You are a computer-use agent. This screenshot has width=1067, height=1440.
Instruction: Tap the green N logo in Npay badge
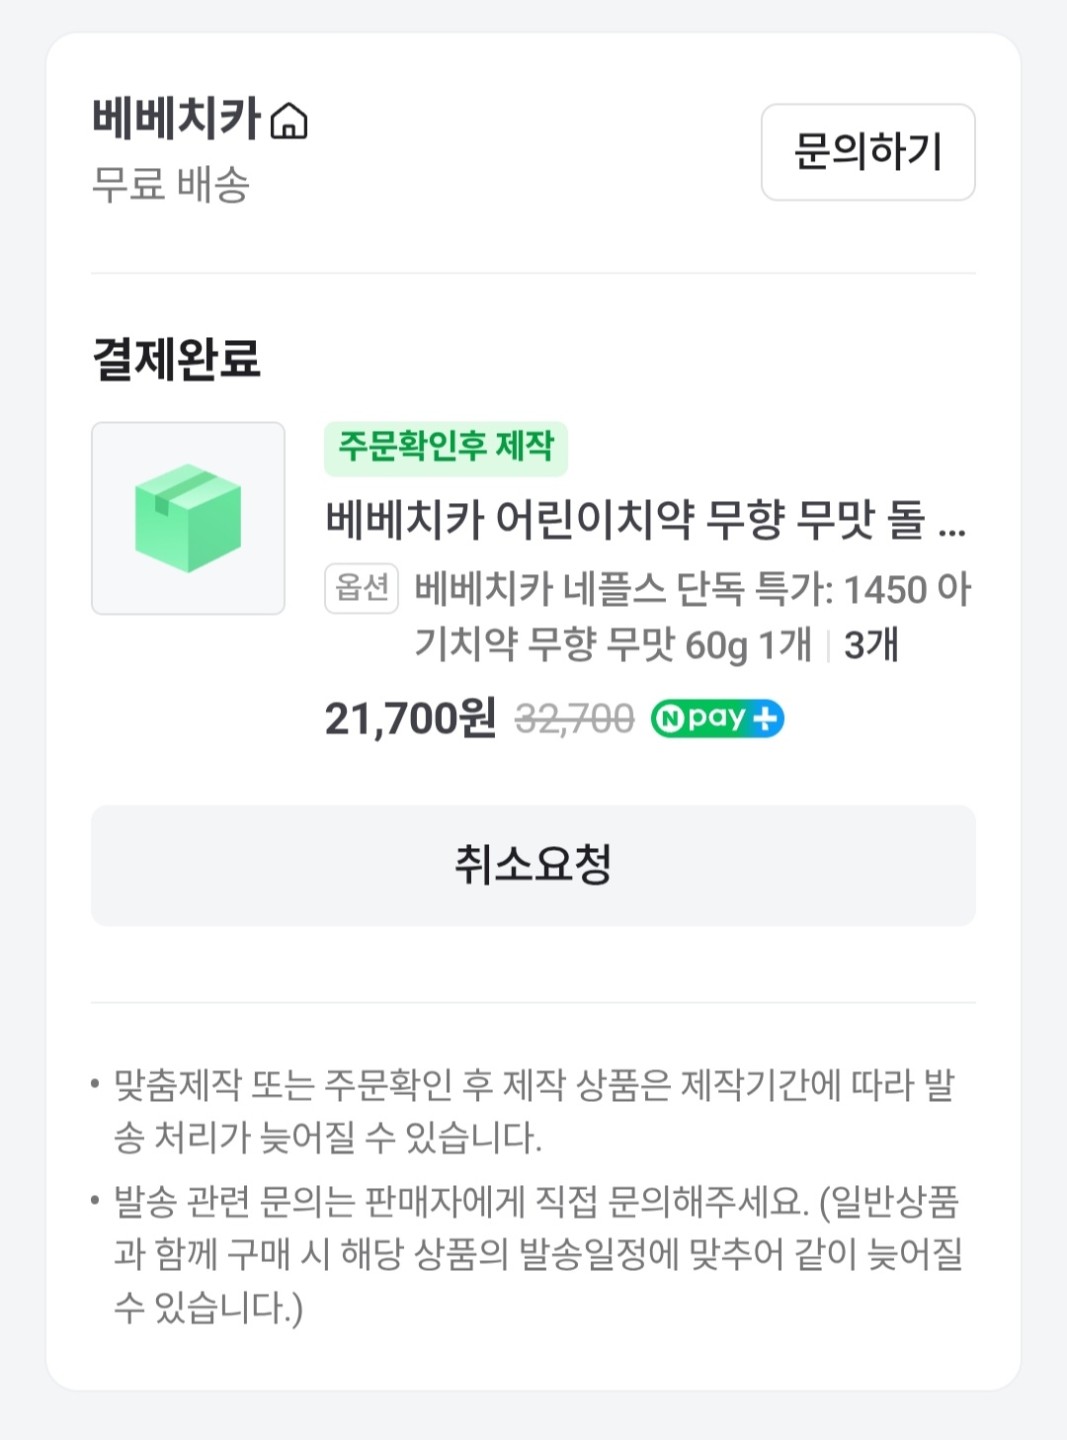tap(671, 718)
